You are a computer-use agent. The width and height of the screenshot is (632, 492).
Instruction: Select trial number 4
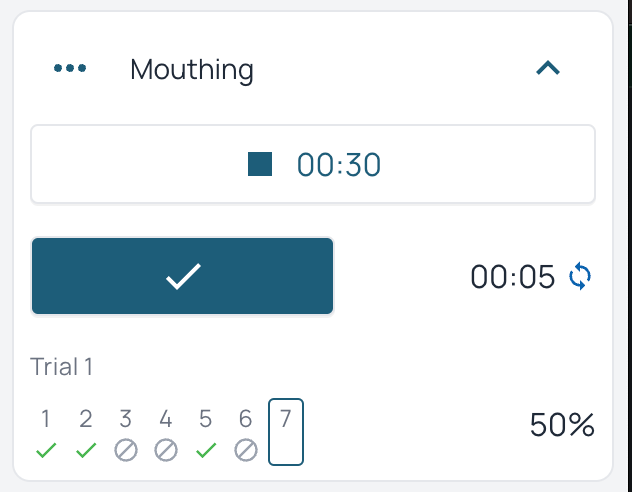pos(166,419)
